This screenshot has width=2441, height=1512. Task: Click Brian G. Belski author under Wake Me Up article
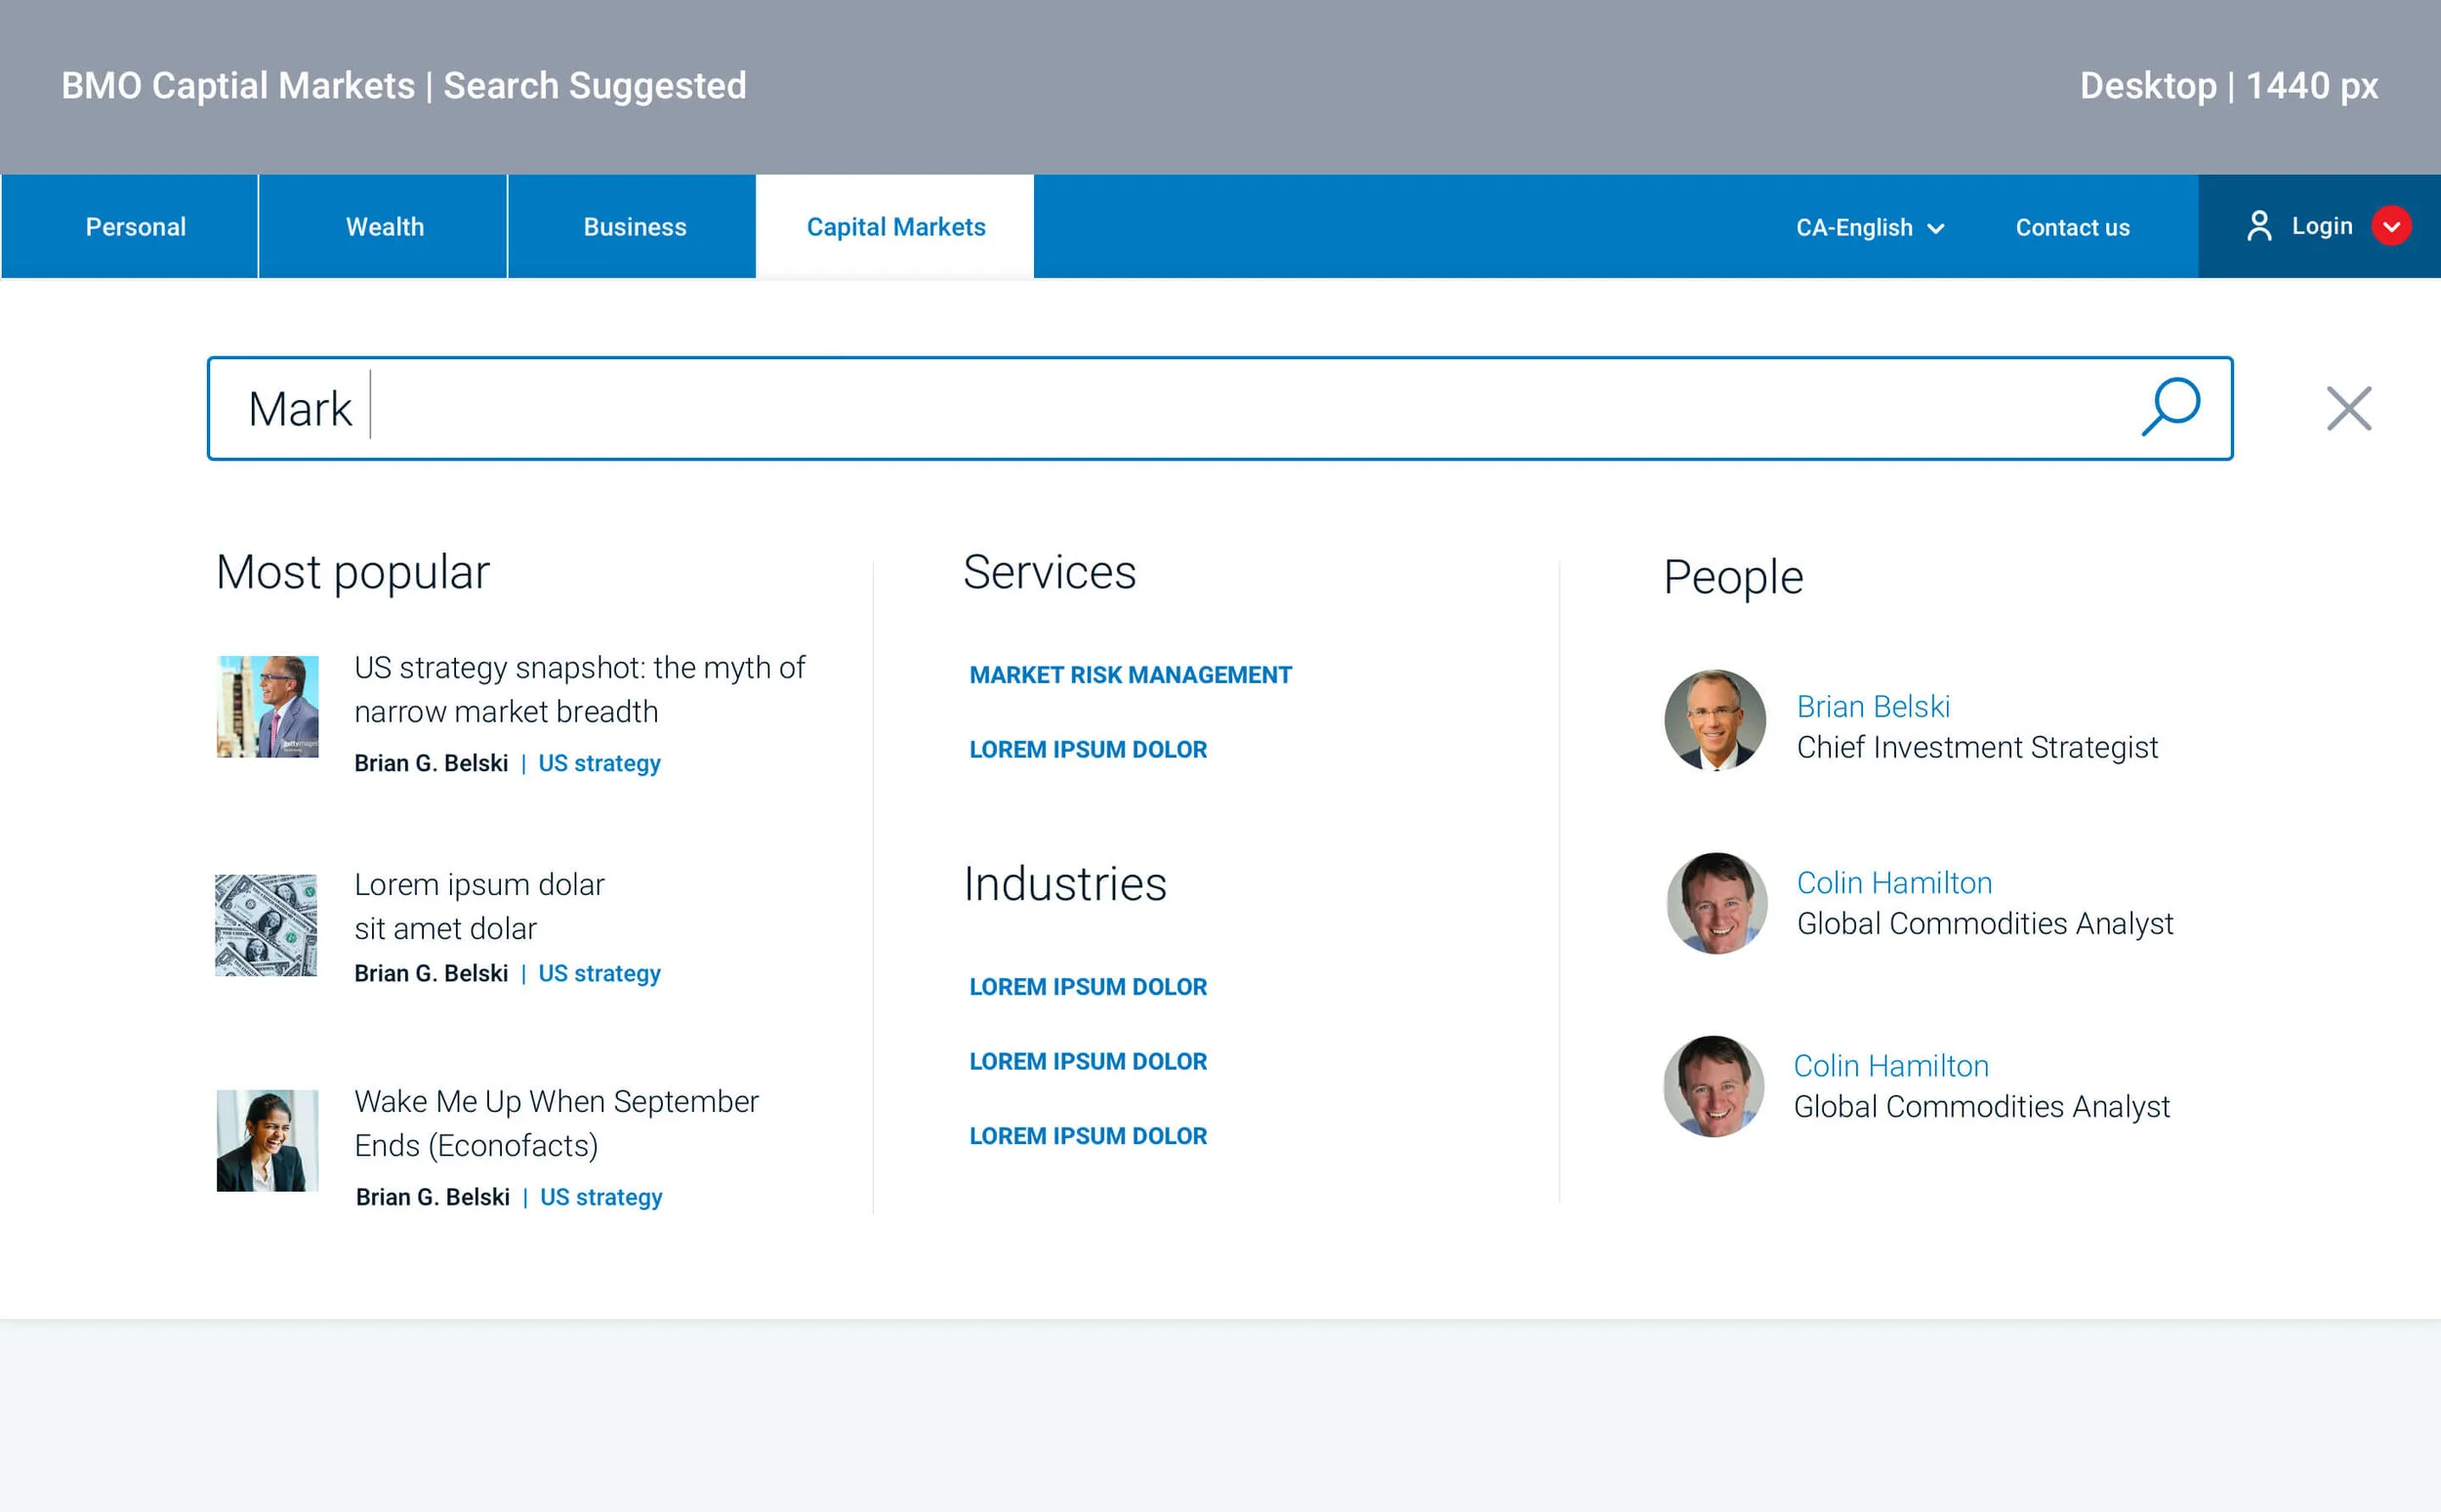(433, 1197)
